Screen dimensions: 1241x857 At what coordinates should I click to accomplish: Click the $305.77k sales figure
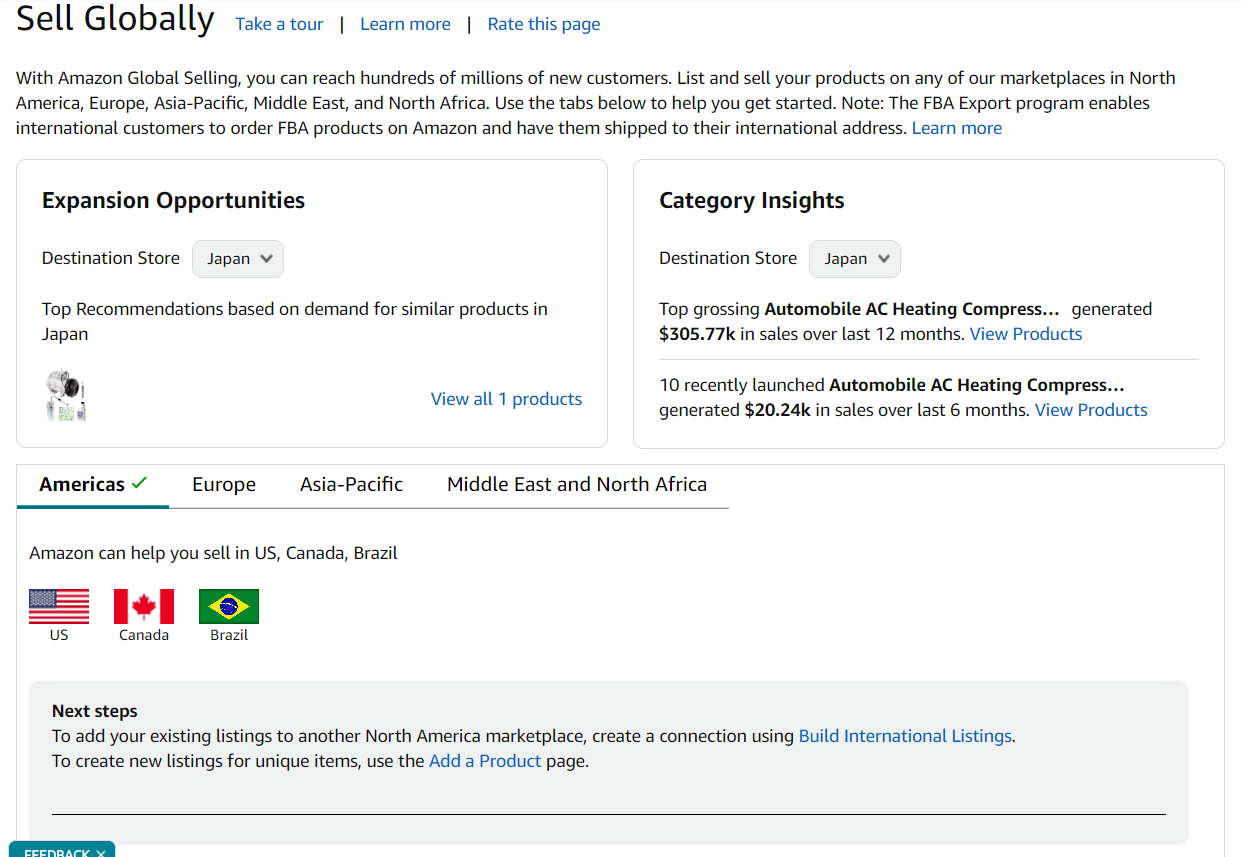(697, 334)
